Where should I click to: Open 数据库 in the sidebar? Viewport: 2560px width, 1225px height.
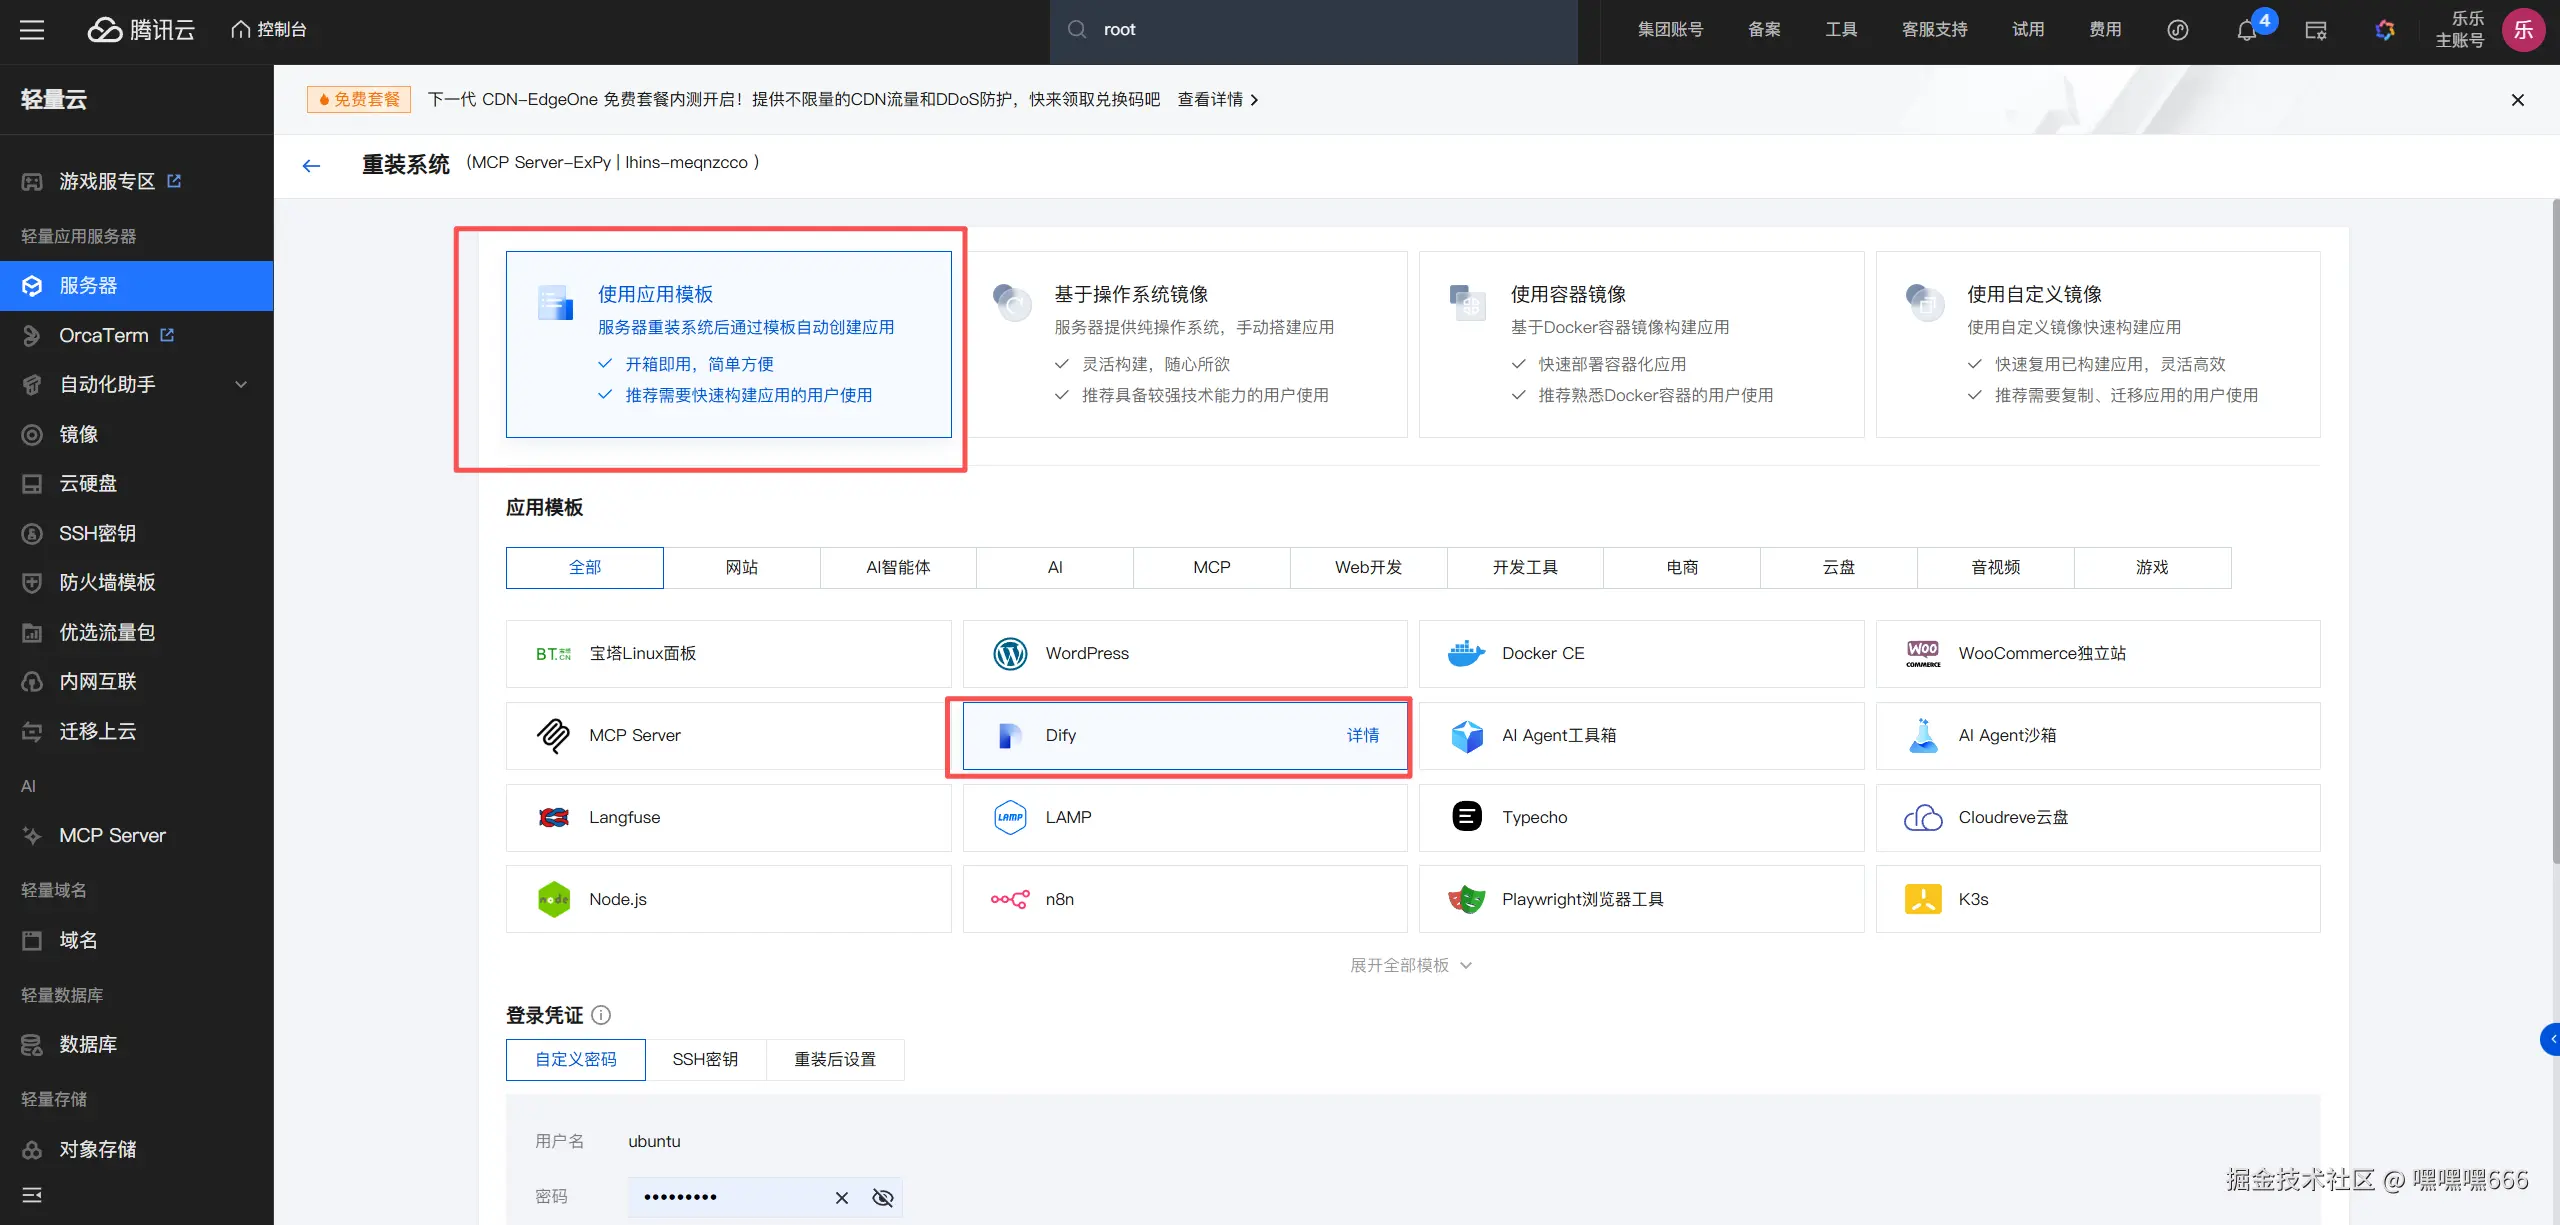point(136,1045)
